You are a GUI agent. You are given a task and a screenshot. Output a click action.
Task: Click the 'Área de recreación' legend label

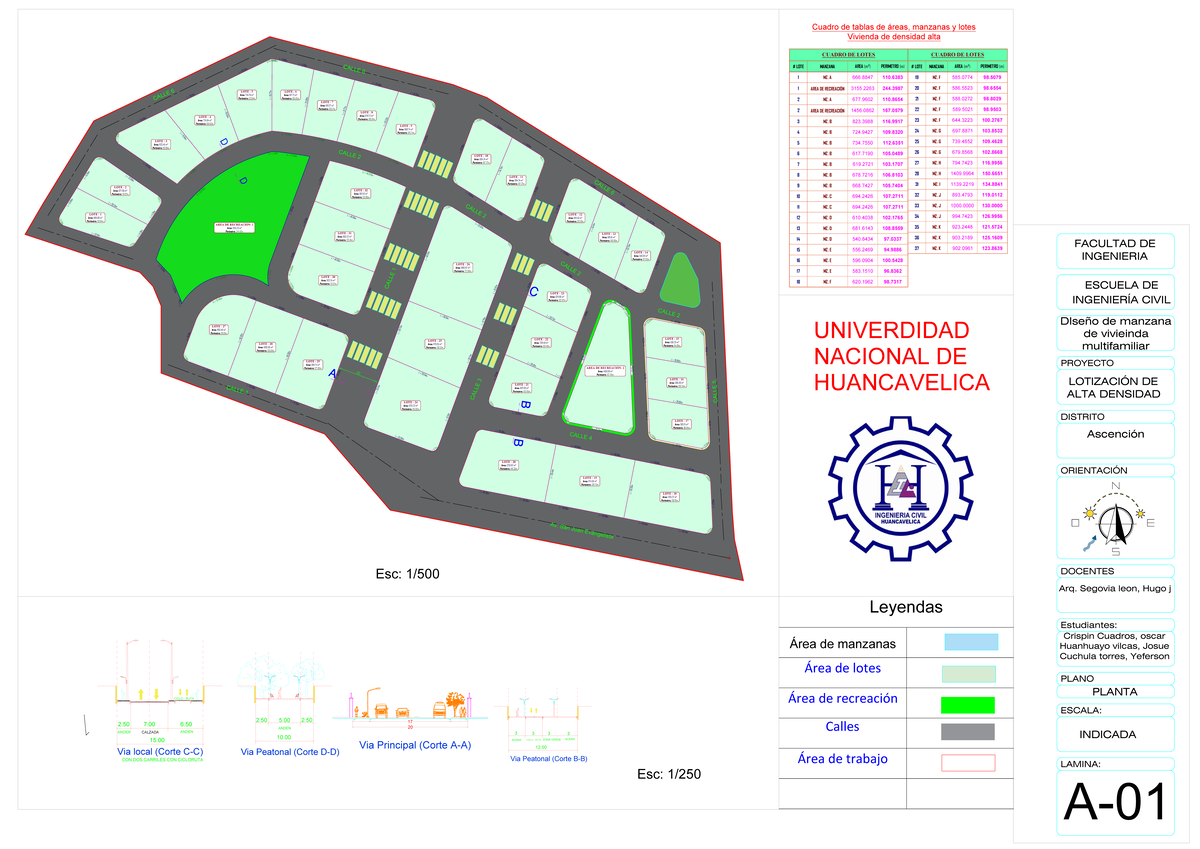[842, 698]
